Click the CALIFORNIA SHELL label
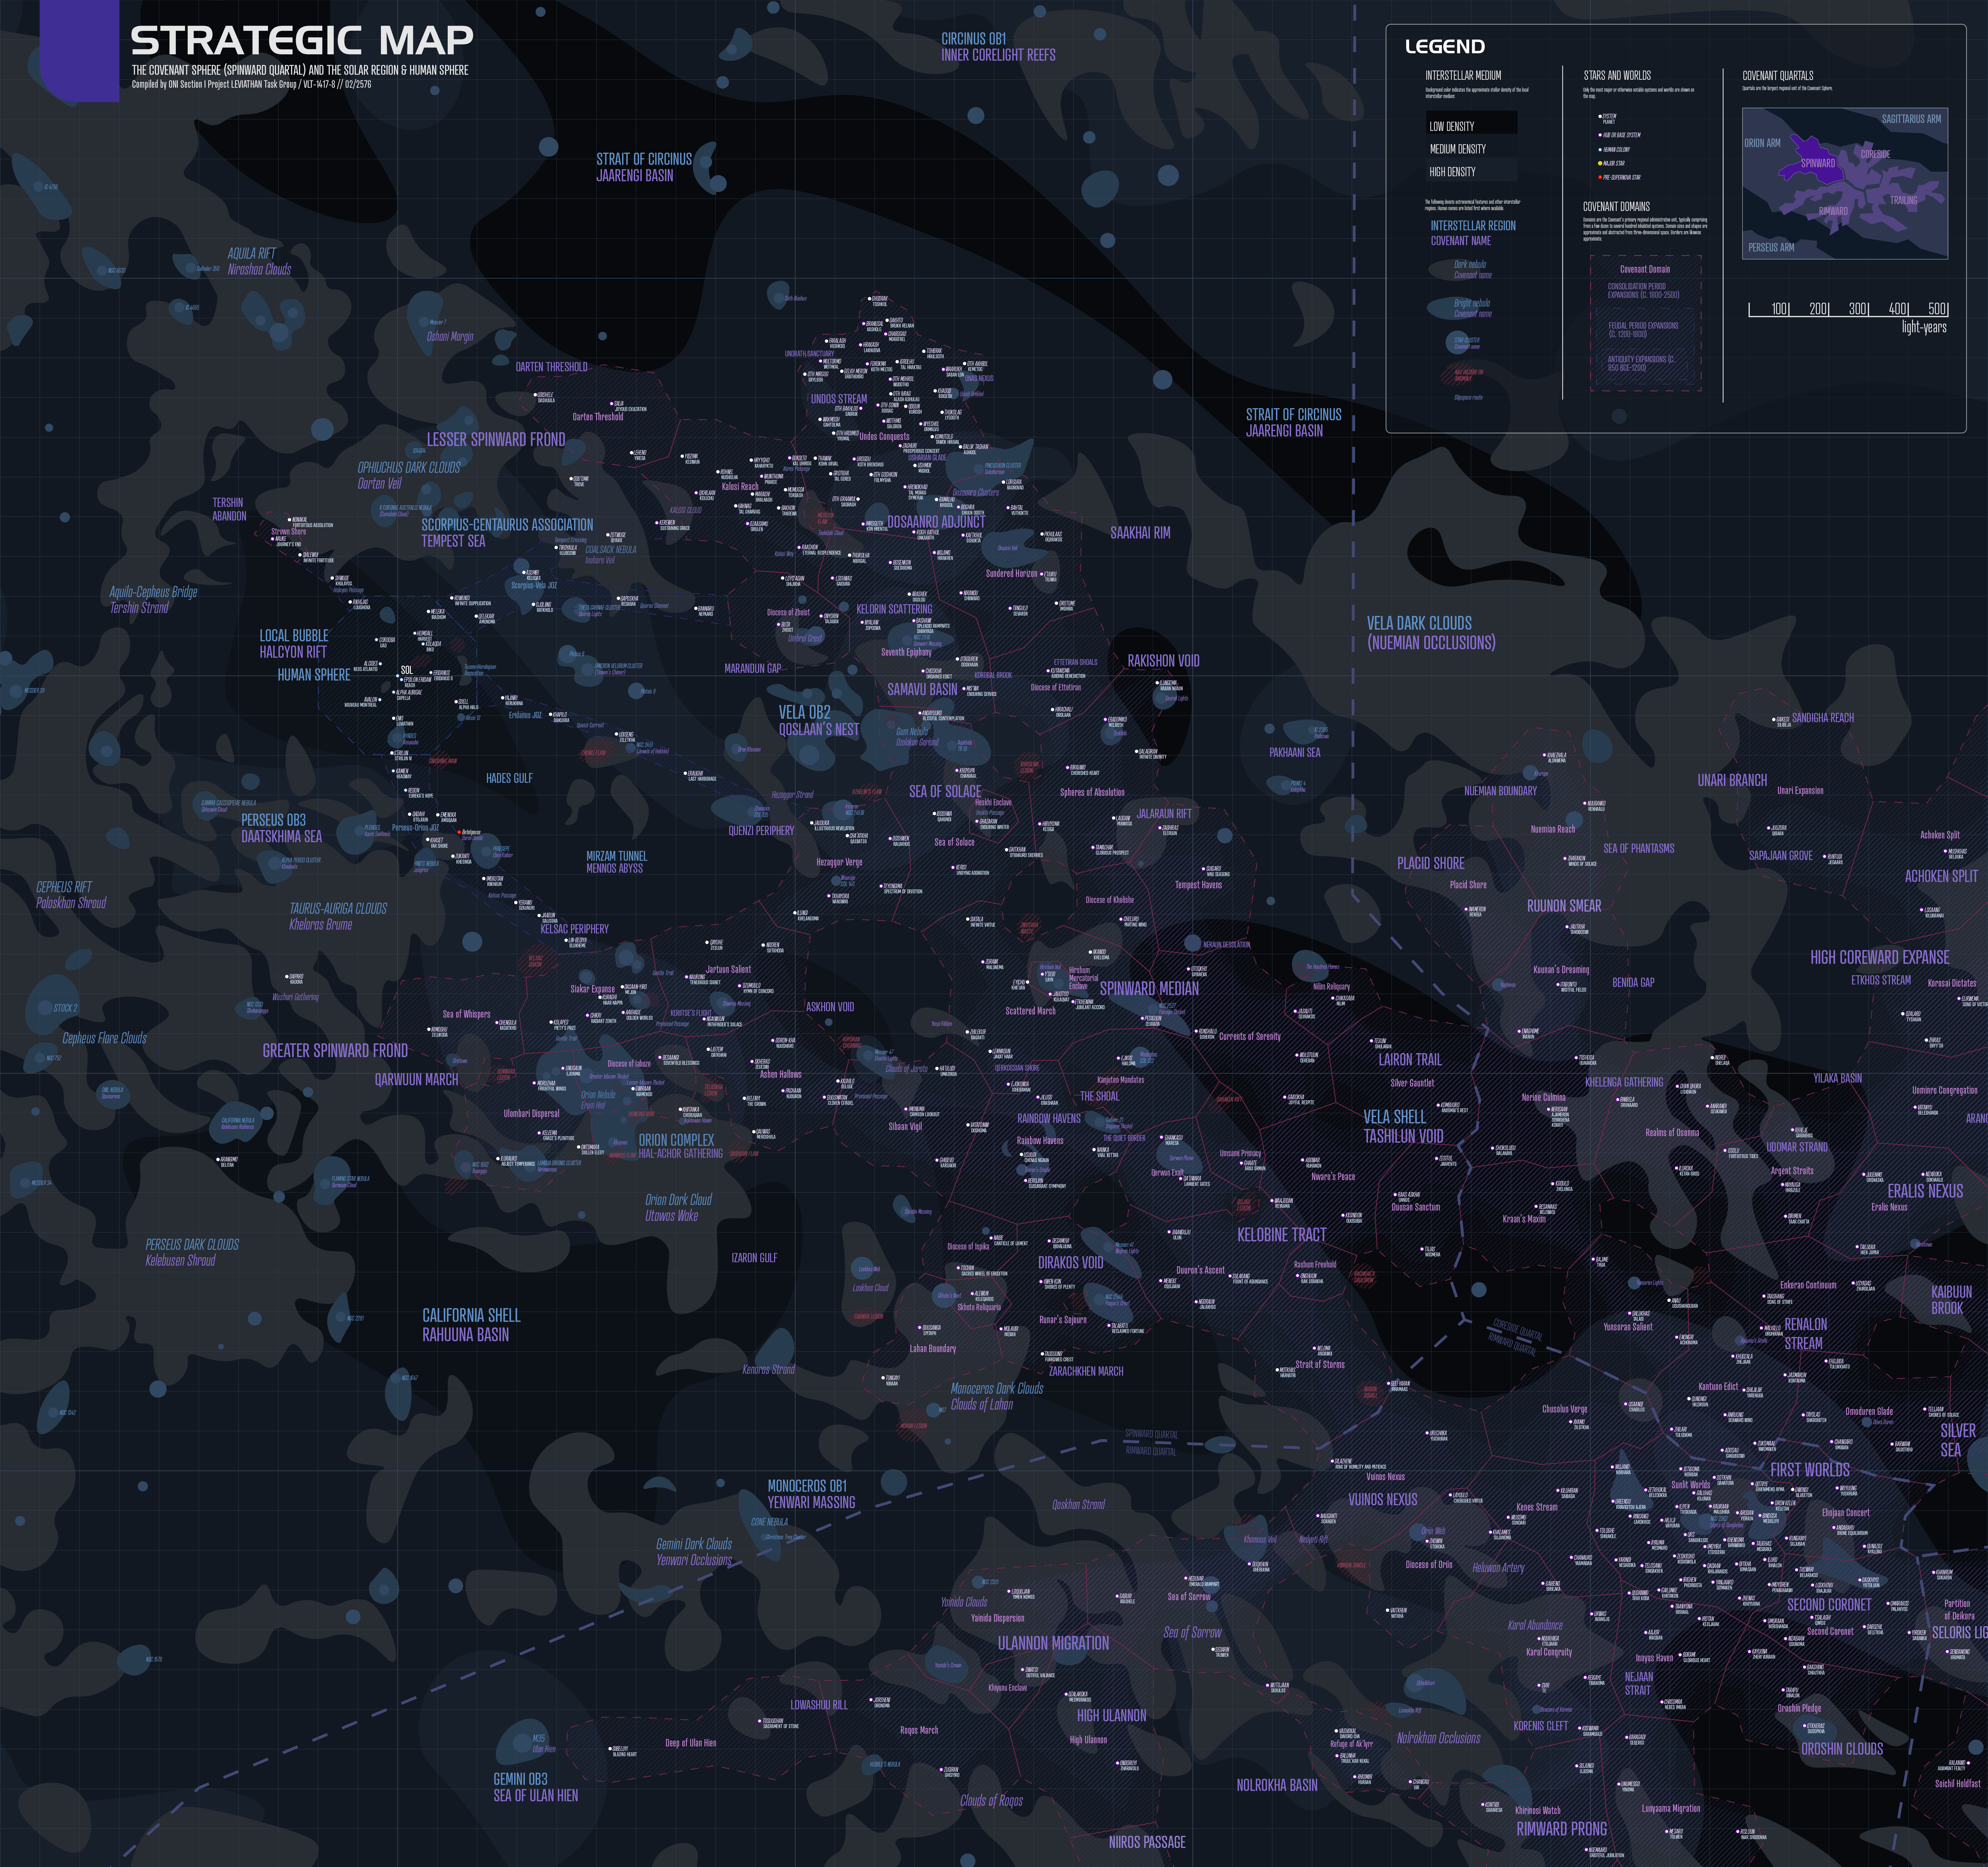Viewport: 1988px width, 1867px height. (471, 1316)
